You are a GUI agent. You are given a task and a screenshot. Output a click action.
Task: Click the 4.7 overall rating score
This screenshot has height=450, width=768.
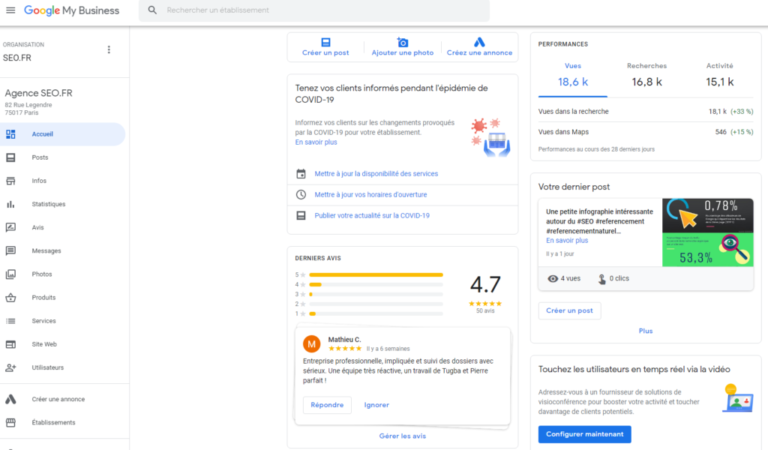[x=485, y=284]
